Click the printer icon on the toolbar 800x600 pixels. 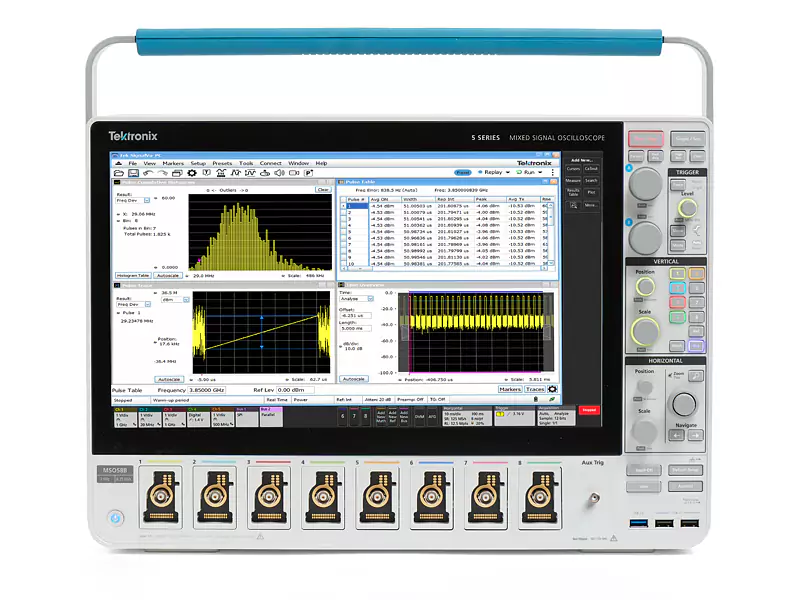click(177, 173)
